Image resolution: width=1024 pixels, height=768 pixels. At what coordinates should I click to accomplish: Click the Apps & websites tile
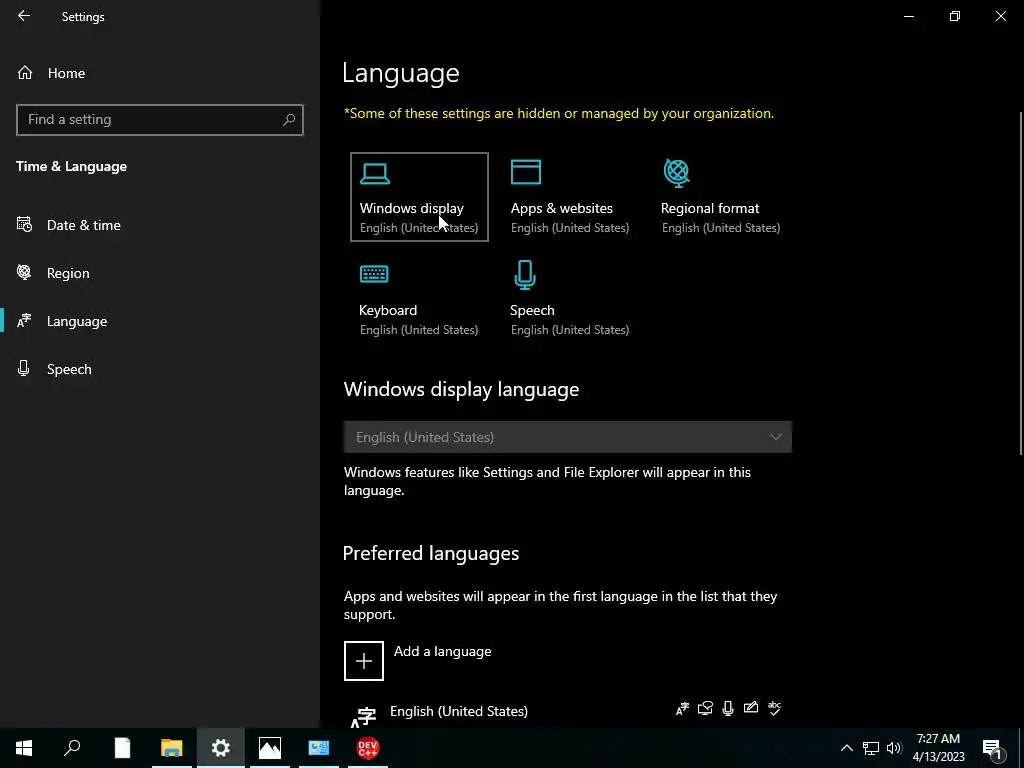(x=570, y=197)
